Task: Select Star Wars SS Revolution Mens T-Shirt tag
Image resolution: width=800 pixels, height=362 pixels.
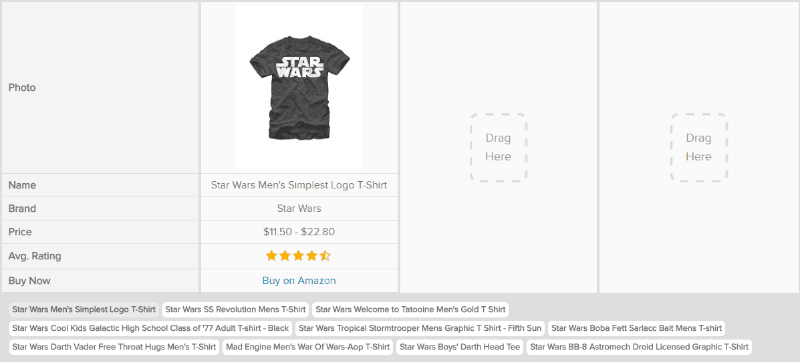Action: coord(235,309)
